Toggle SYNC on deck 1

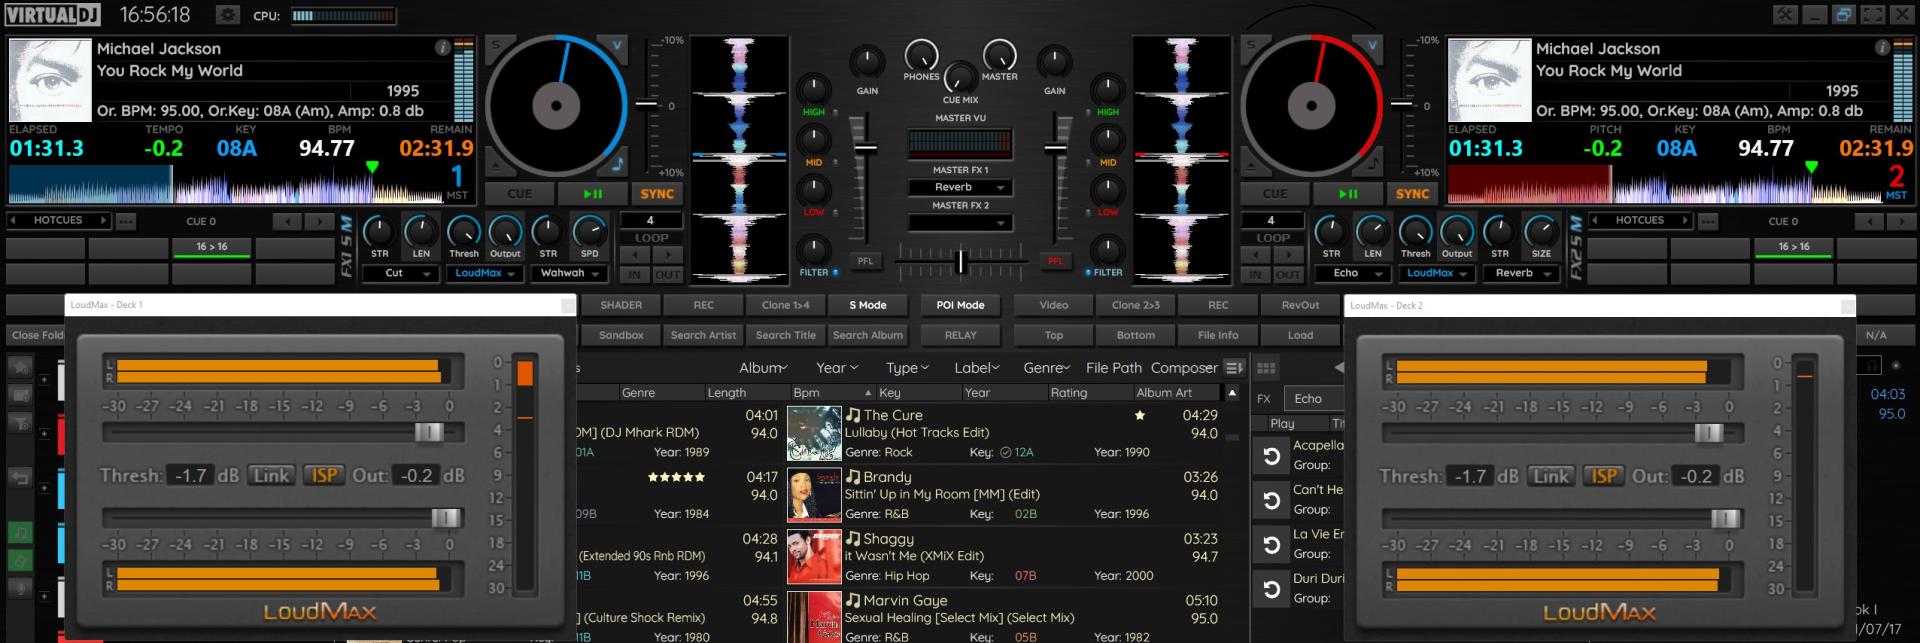(x=657, y=194)
